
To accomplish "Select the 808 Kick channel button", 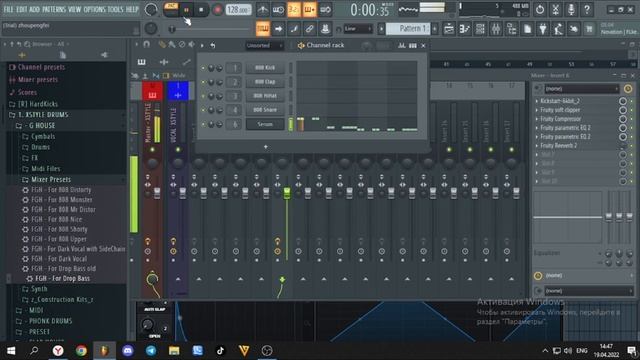I will pyautogui.click(x=265, y=68).
